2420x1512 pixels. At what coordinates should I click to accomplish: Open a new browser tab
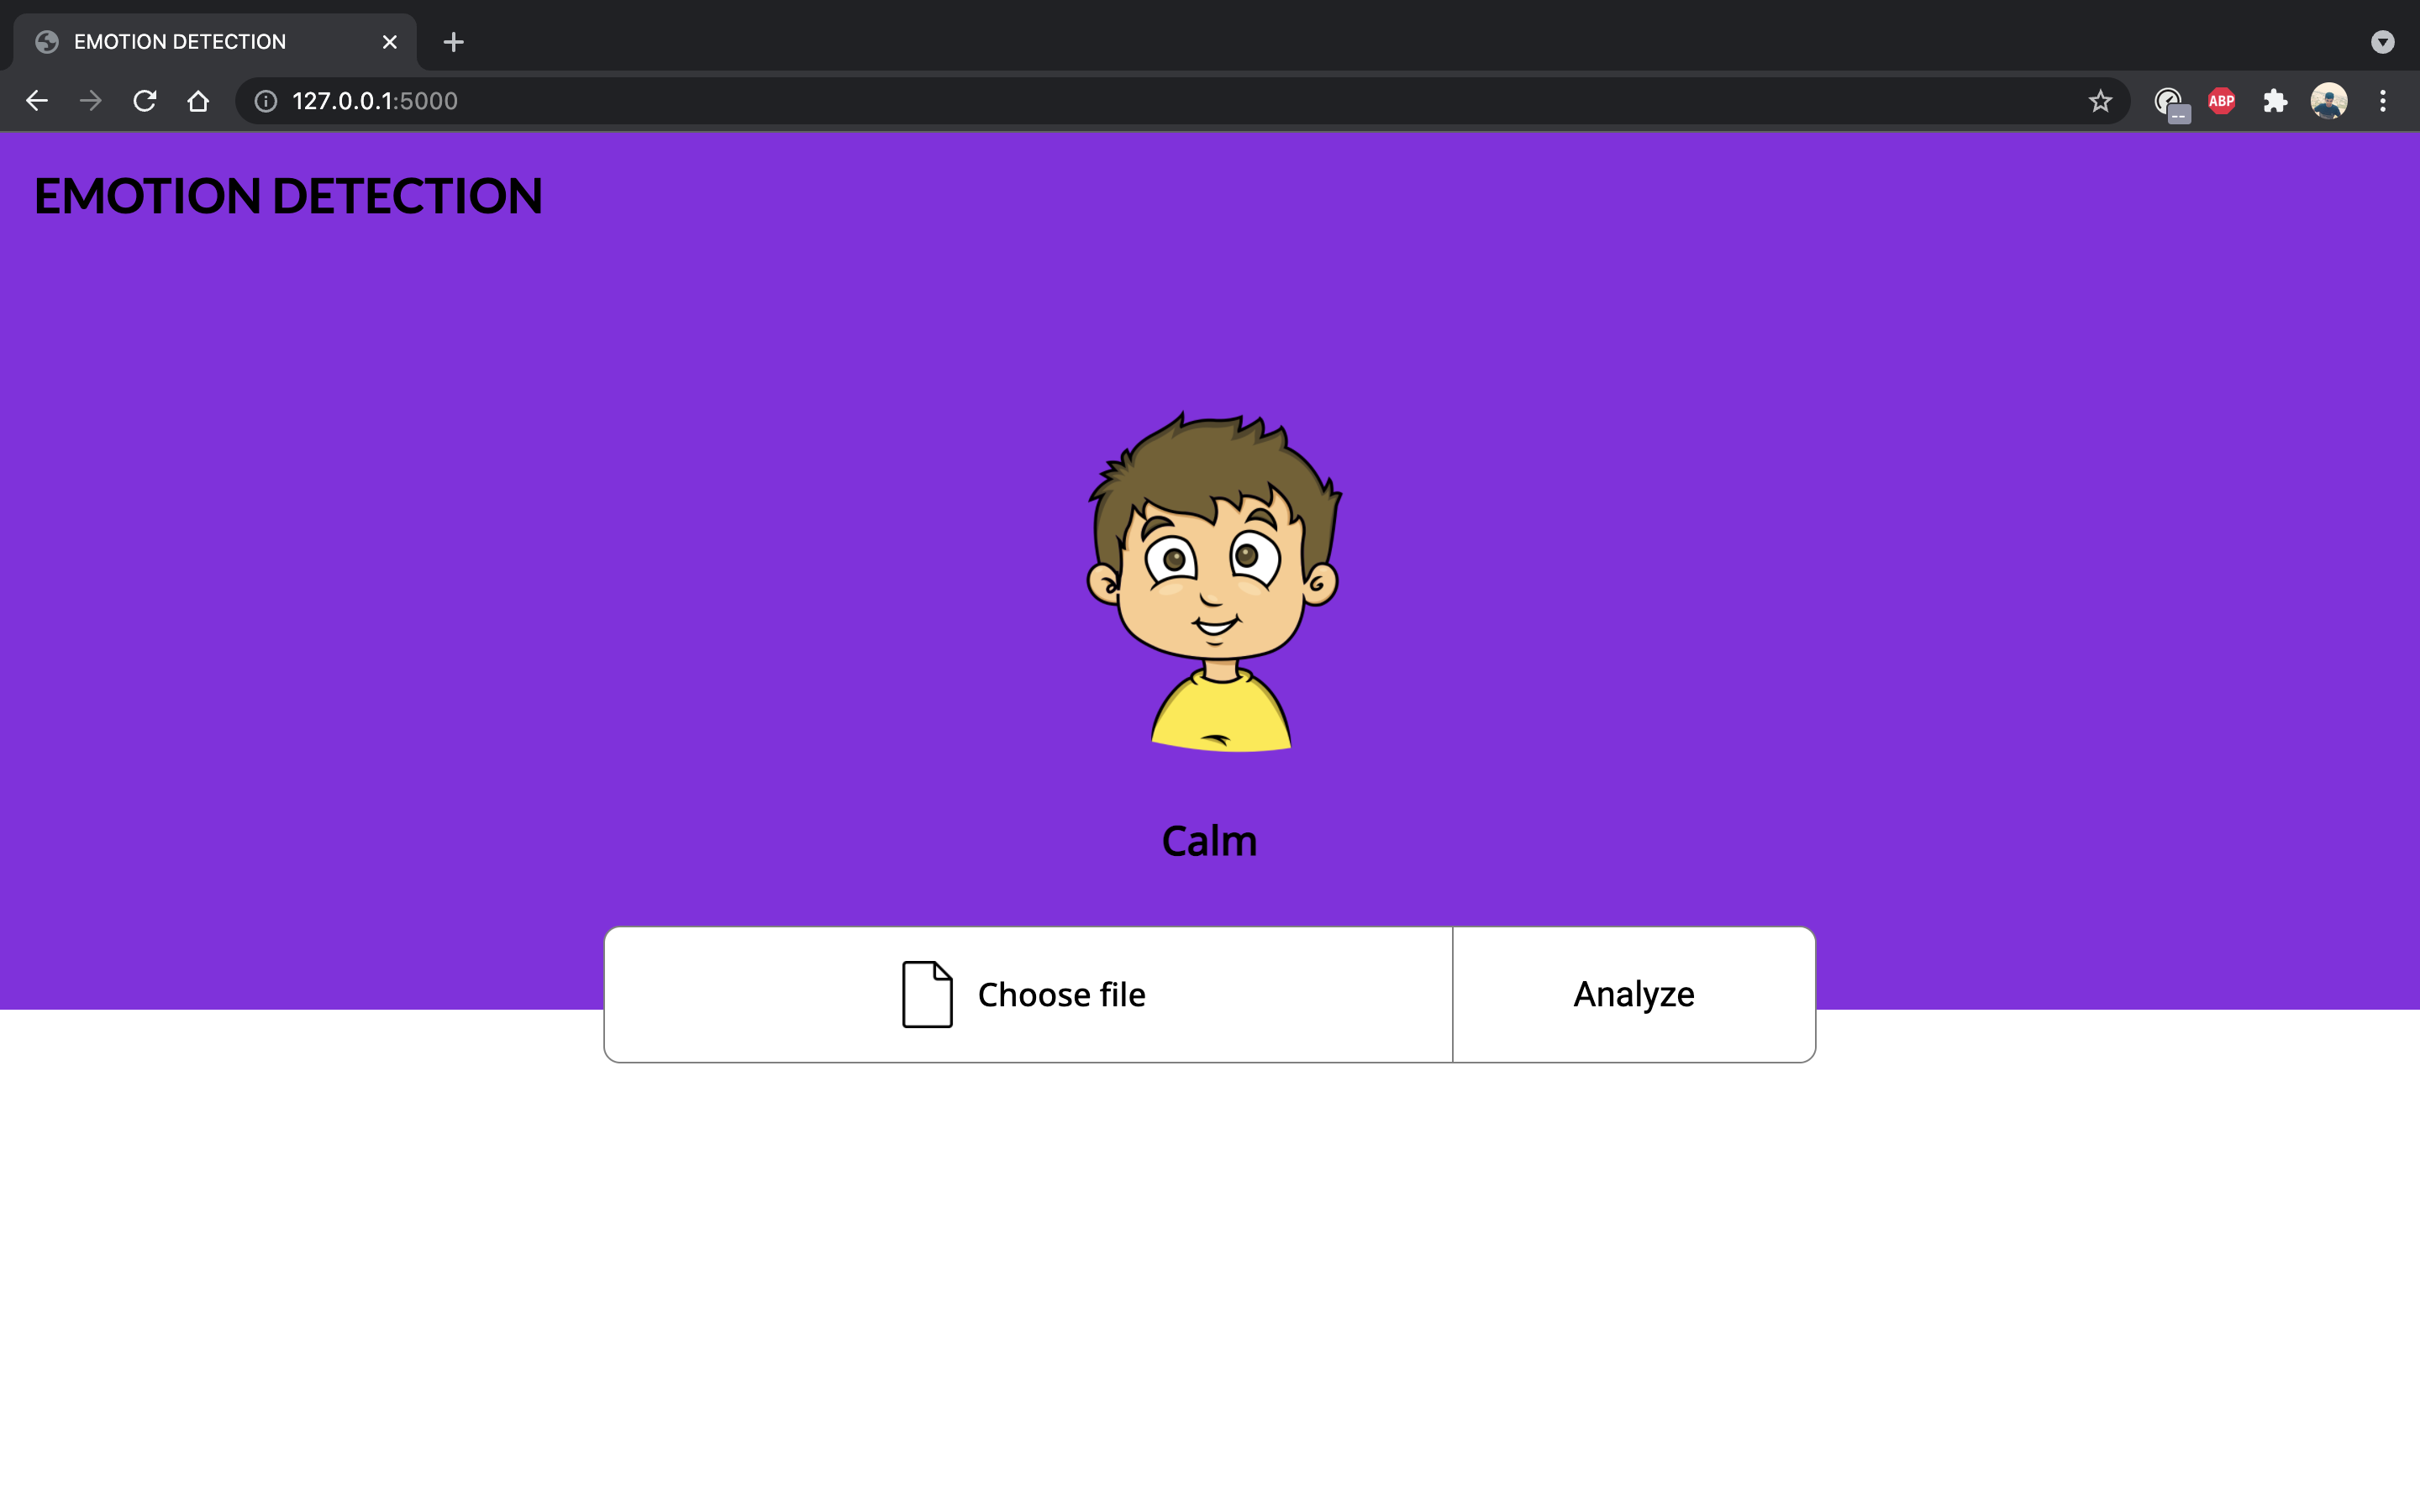pos(454,42)
